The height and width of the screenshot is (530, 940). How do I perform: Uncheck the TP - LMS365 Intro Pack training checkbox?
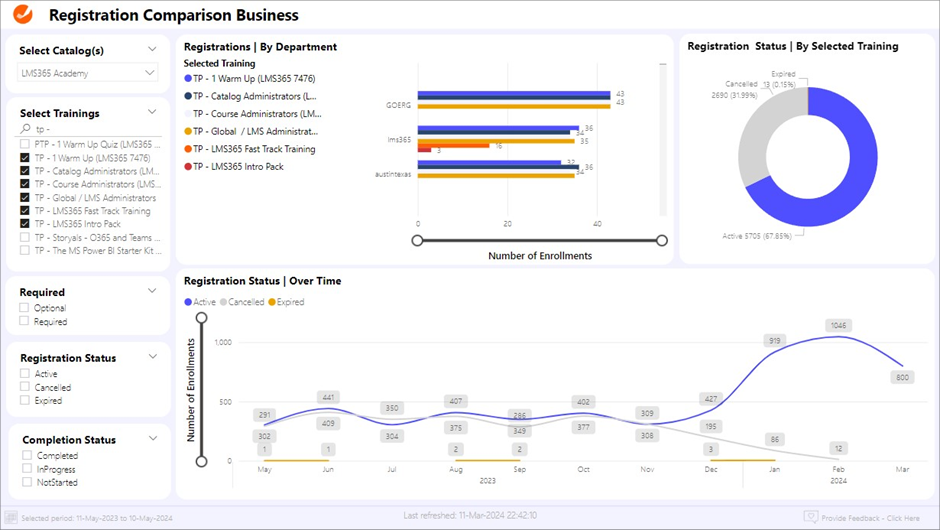[25, 224]
